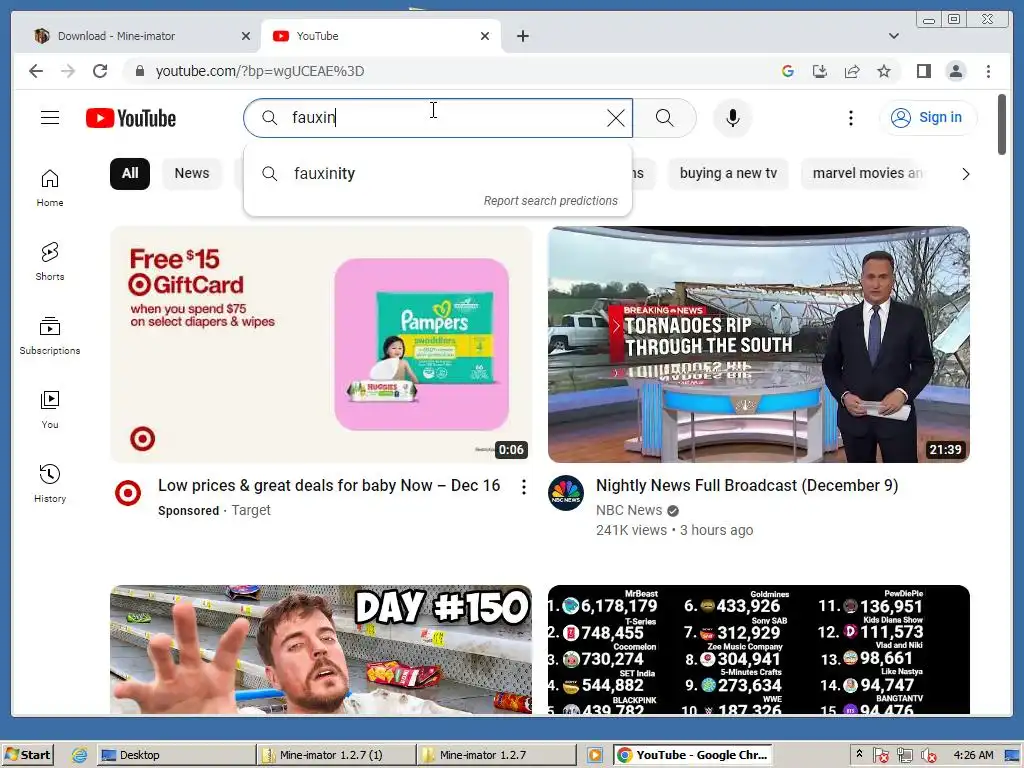The width and height of the screenshot is (1024, 768).
Task: Open the Chrome three-dot menu
Action: coord(988,71)
